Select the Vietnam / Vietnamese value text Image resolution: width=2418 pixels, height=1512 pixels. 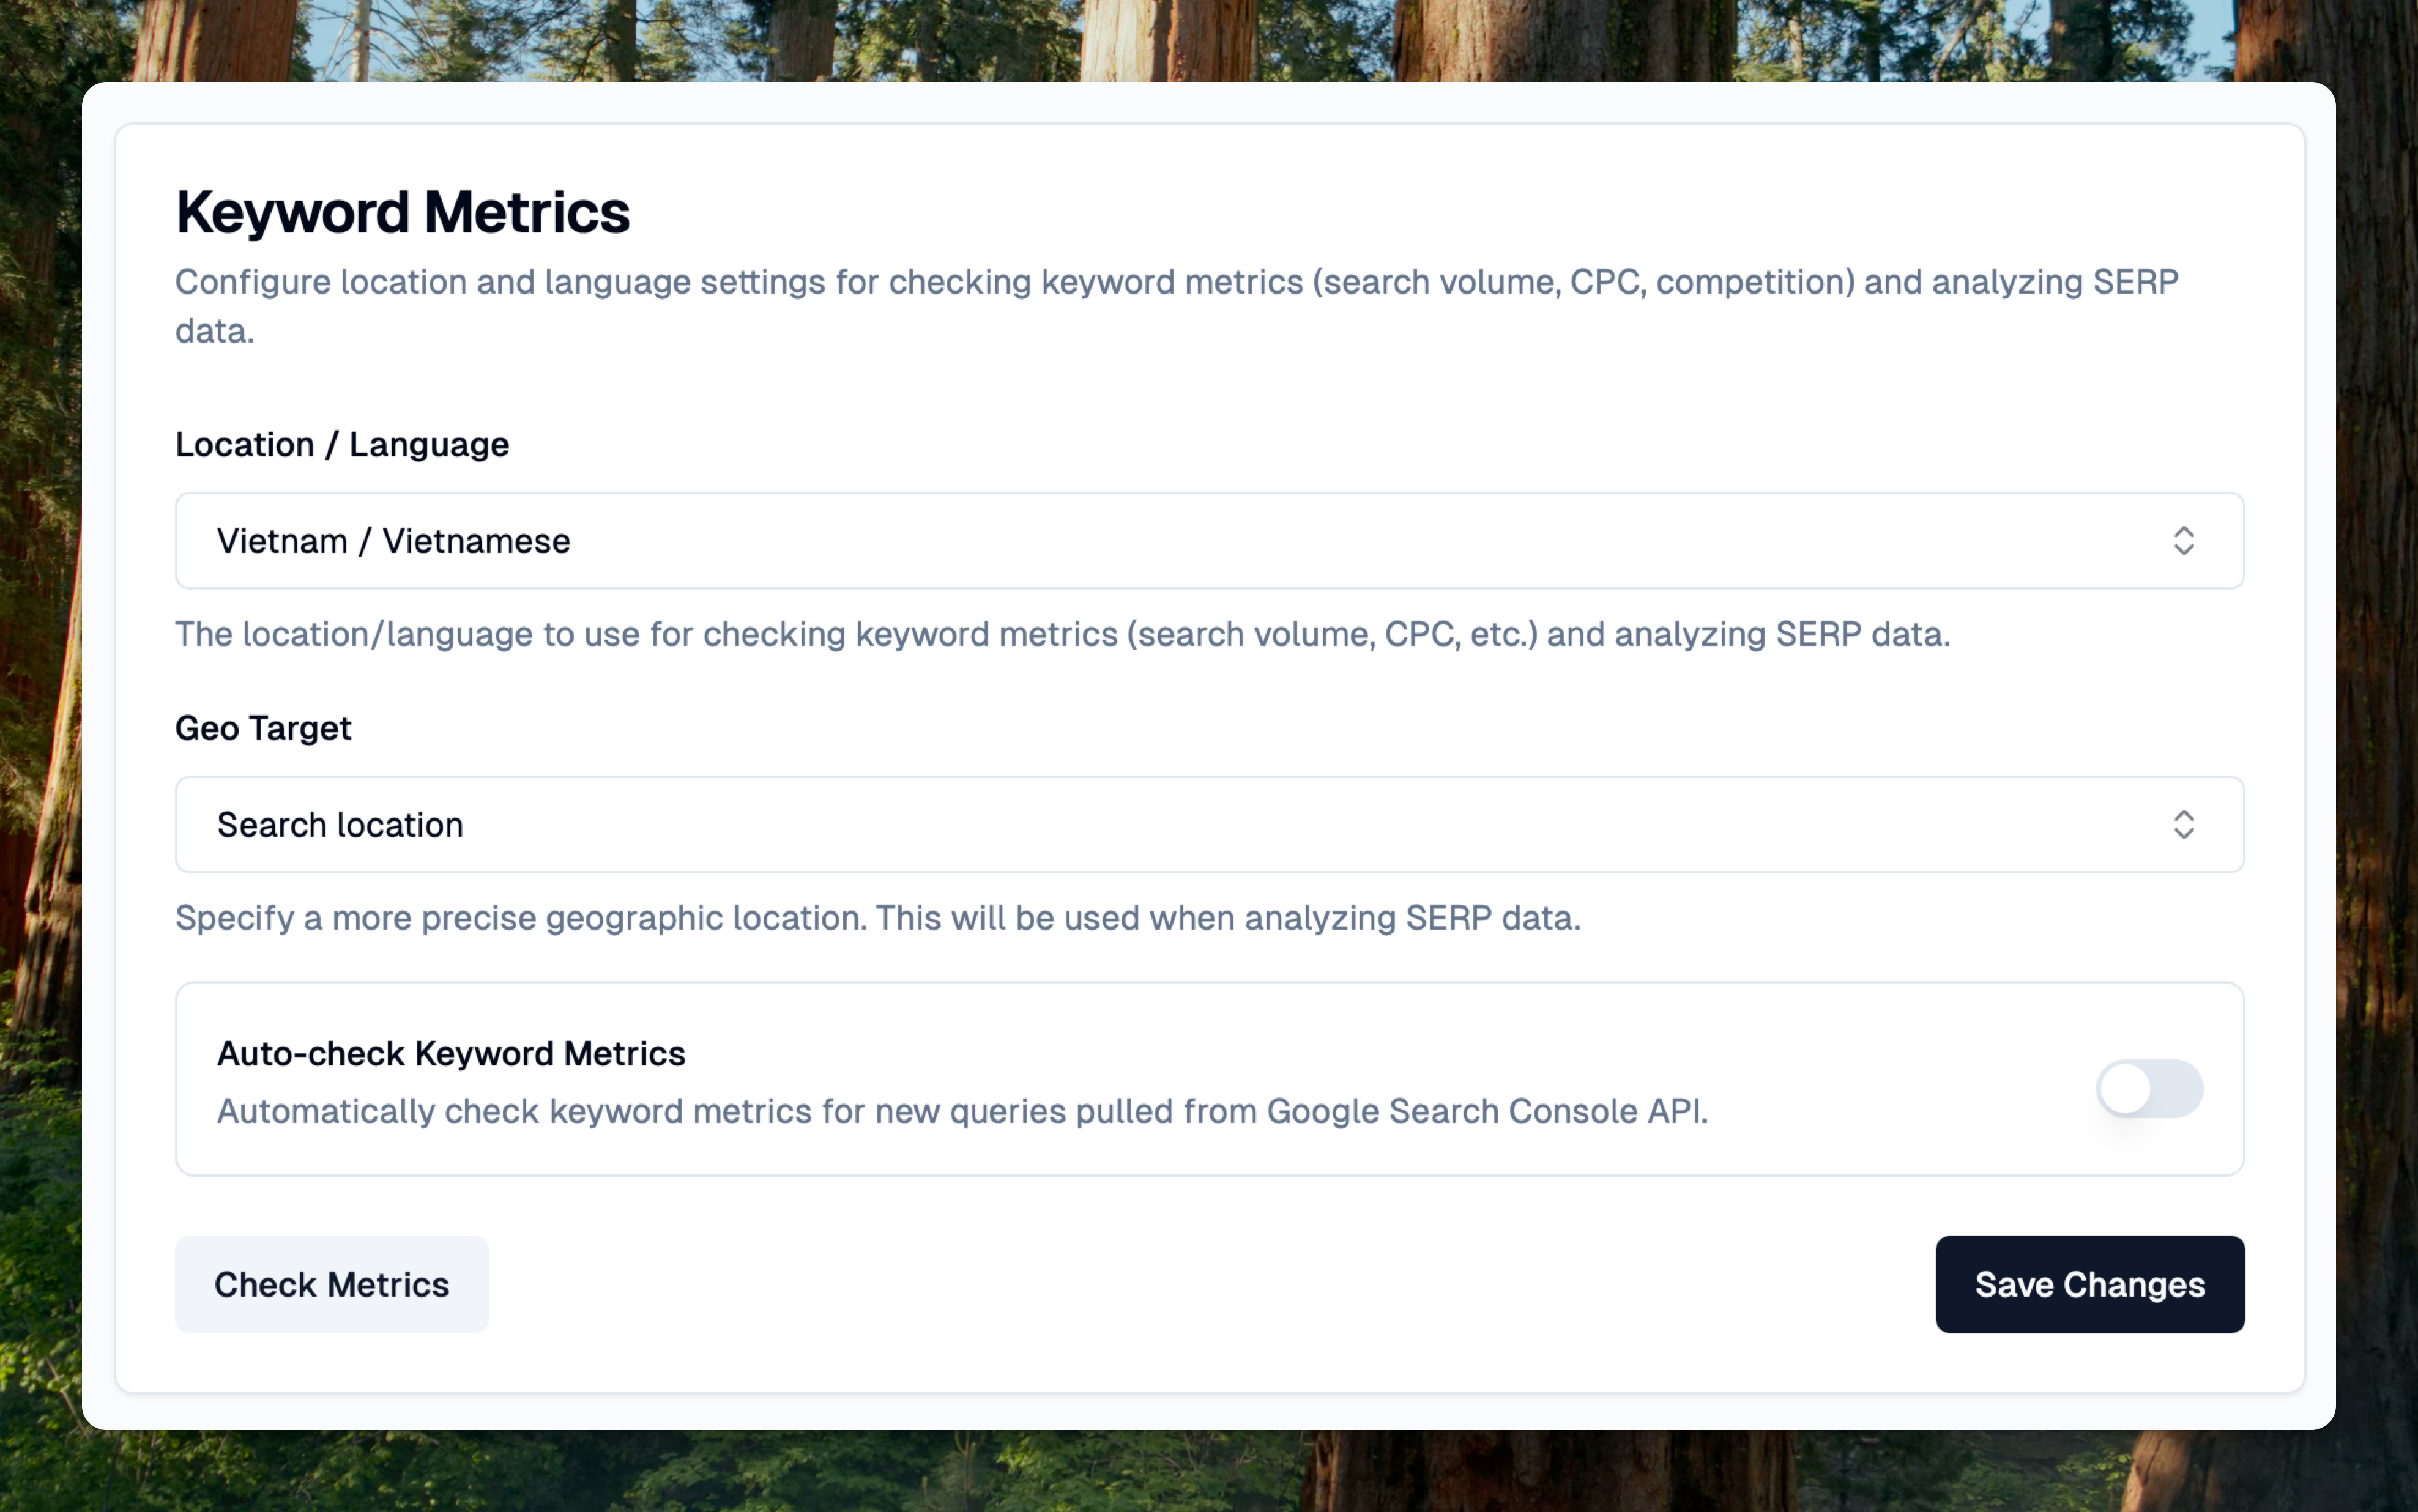394,542
